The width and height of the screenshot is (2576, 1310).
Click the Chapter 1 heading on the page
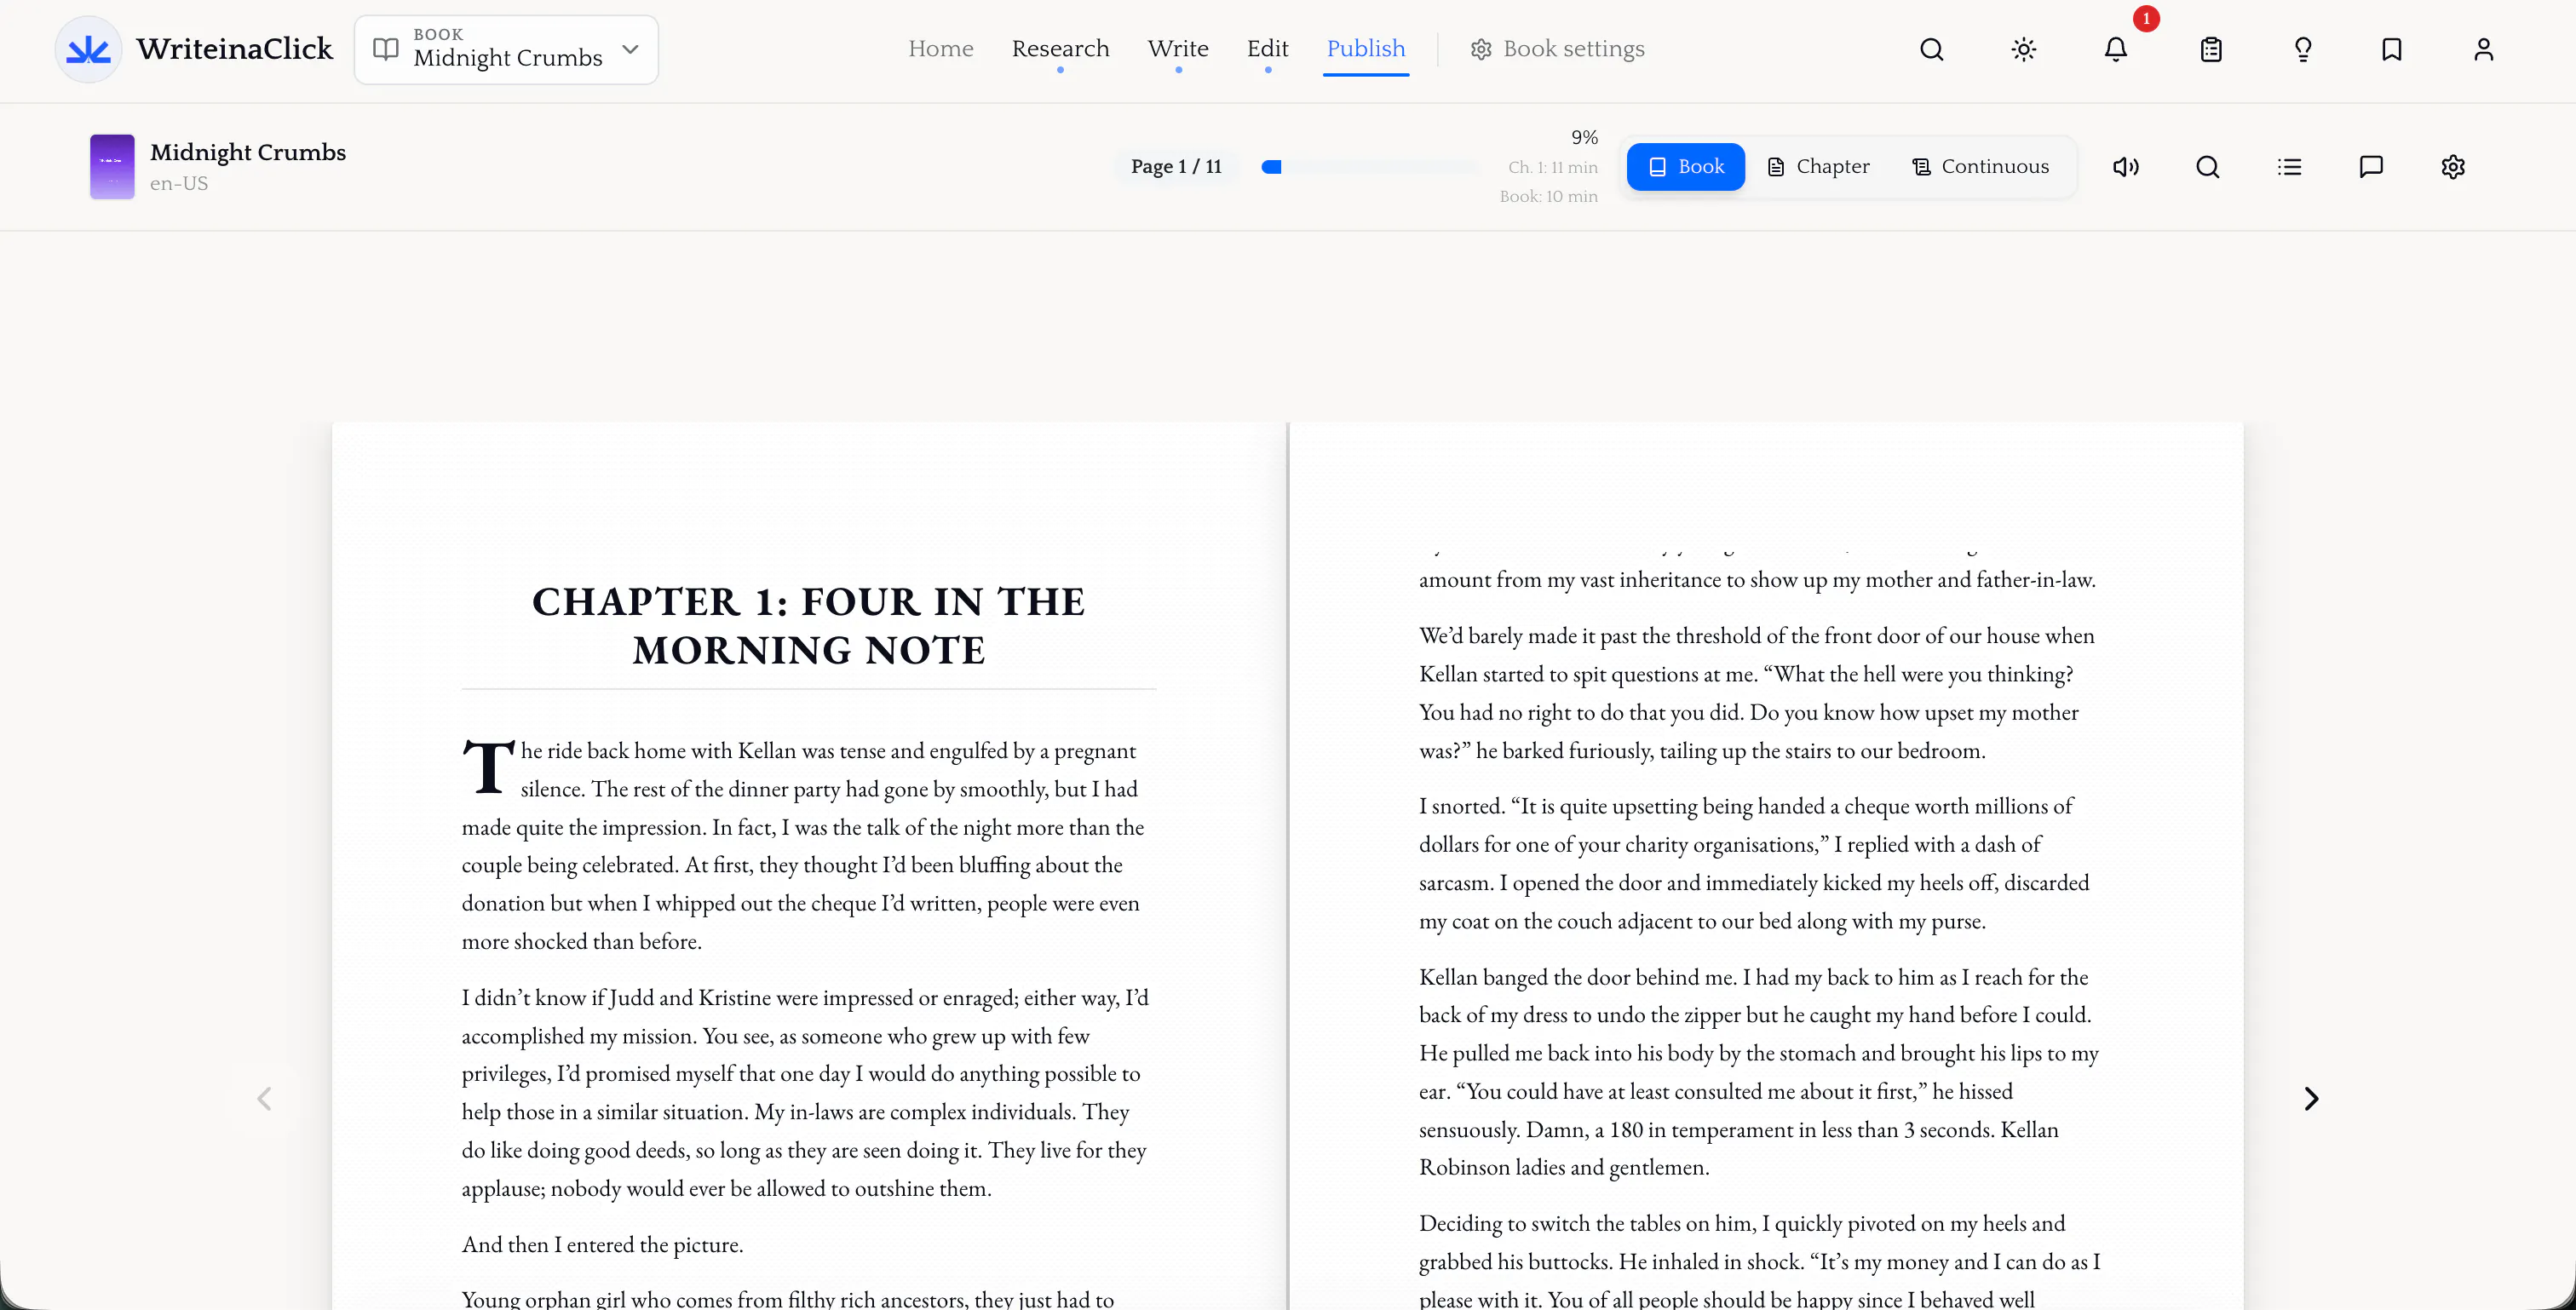coord(808,625)
